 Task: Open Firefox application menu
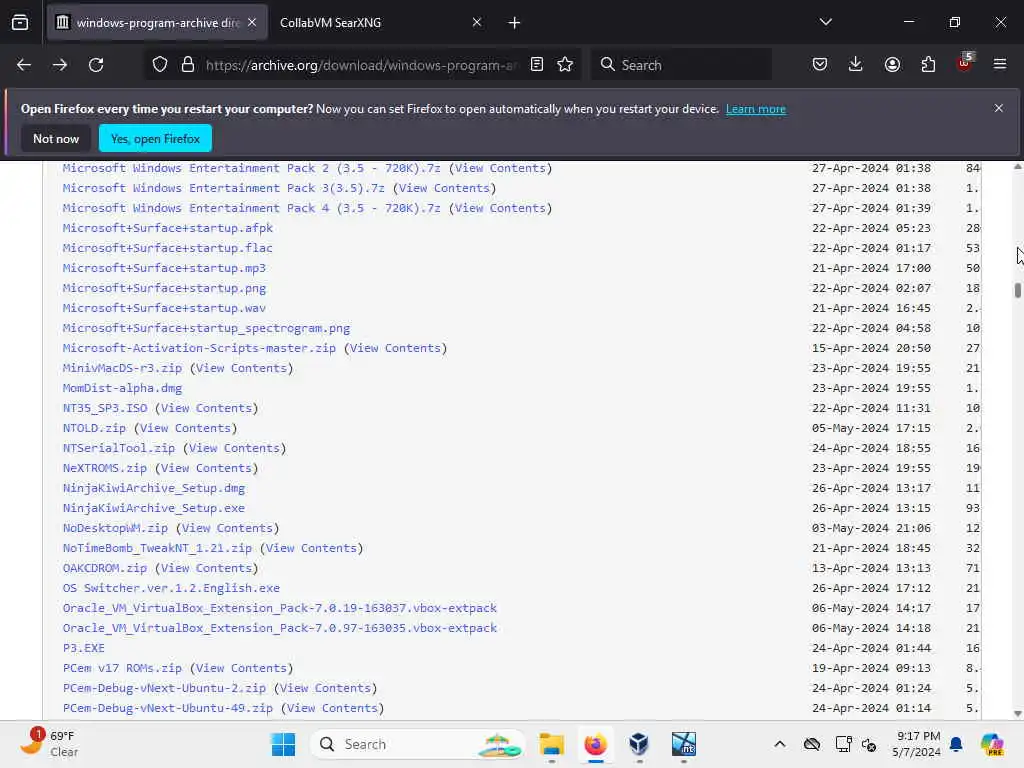coord(1000,65)
